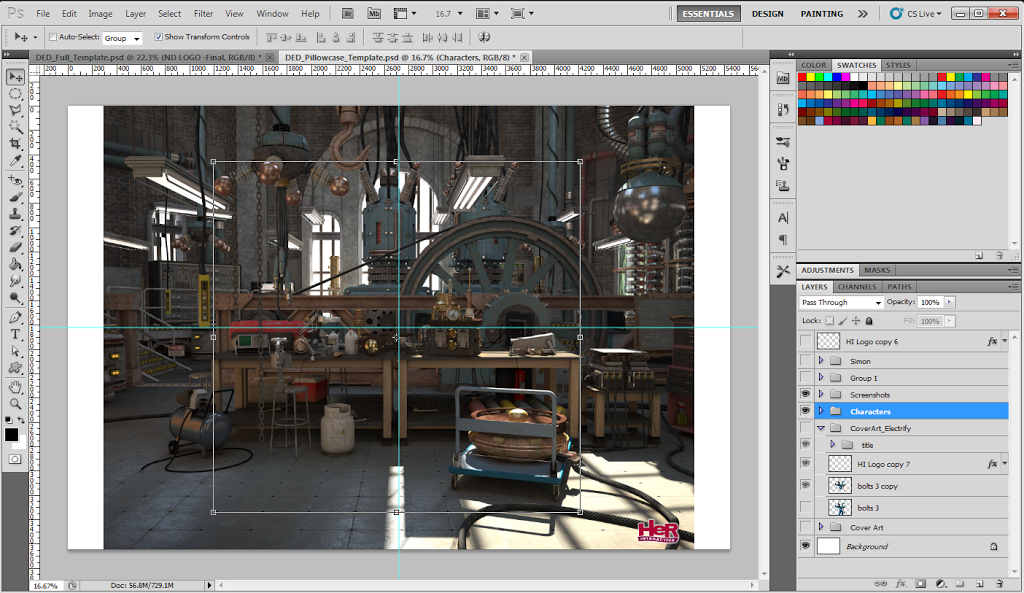The image size is (1024, 593).
Task: Select the Paint Bucket tool
Action: click(15, 264)
